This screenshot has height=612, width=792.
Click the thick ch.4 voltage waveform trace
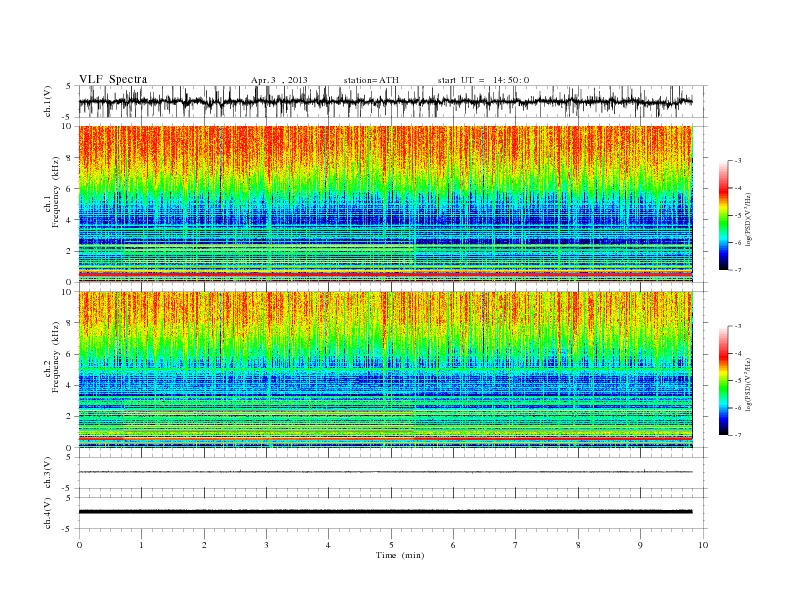pos(385,512)
